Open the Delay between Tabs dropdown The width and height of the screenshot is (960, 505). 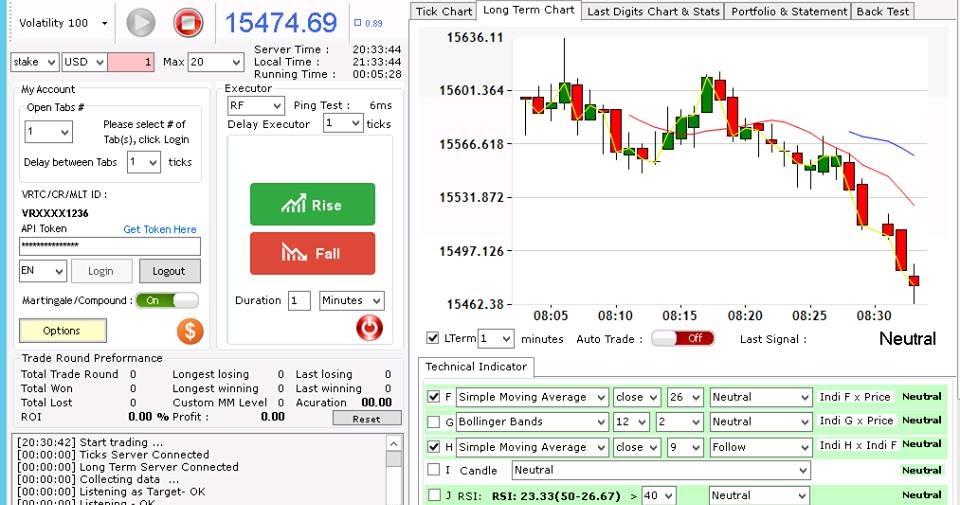(144, 162)
